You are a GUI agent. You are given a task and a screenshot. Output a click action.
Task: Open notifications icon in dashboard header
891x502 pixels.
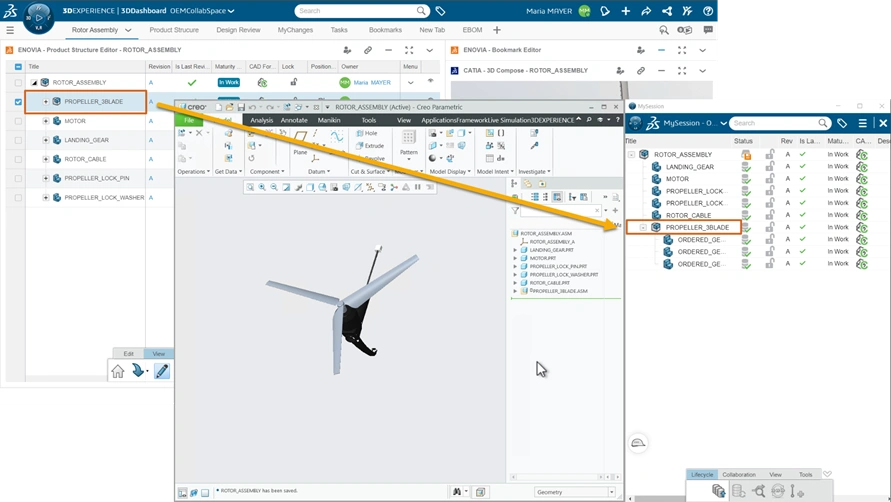(605, 11)
